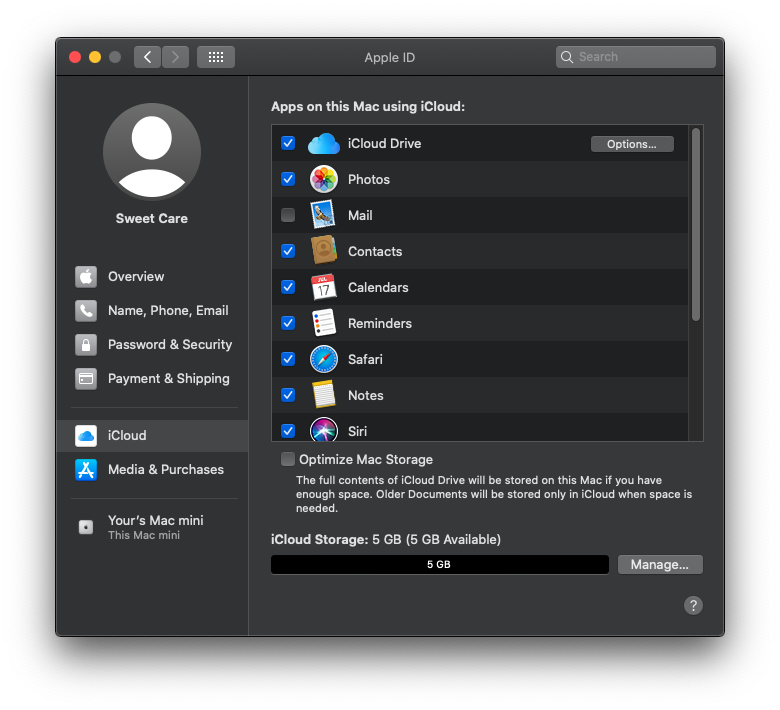This screenshot has height=710, width=780.
Task: Uncheck the Safari checkbox
Action: pos(288,359)
